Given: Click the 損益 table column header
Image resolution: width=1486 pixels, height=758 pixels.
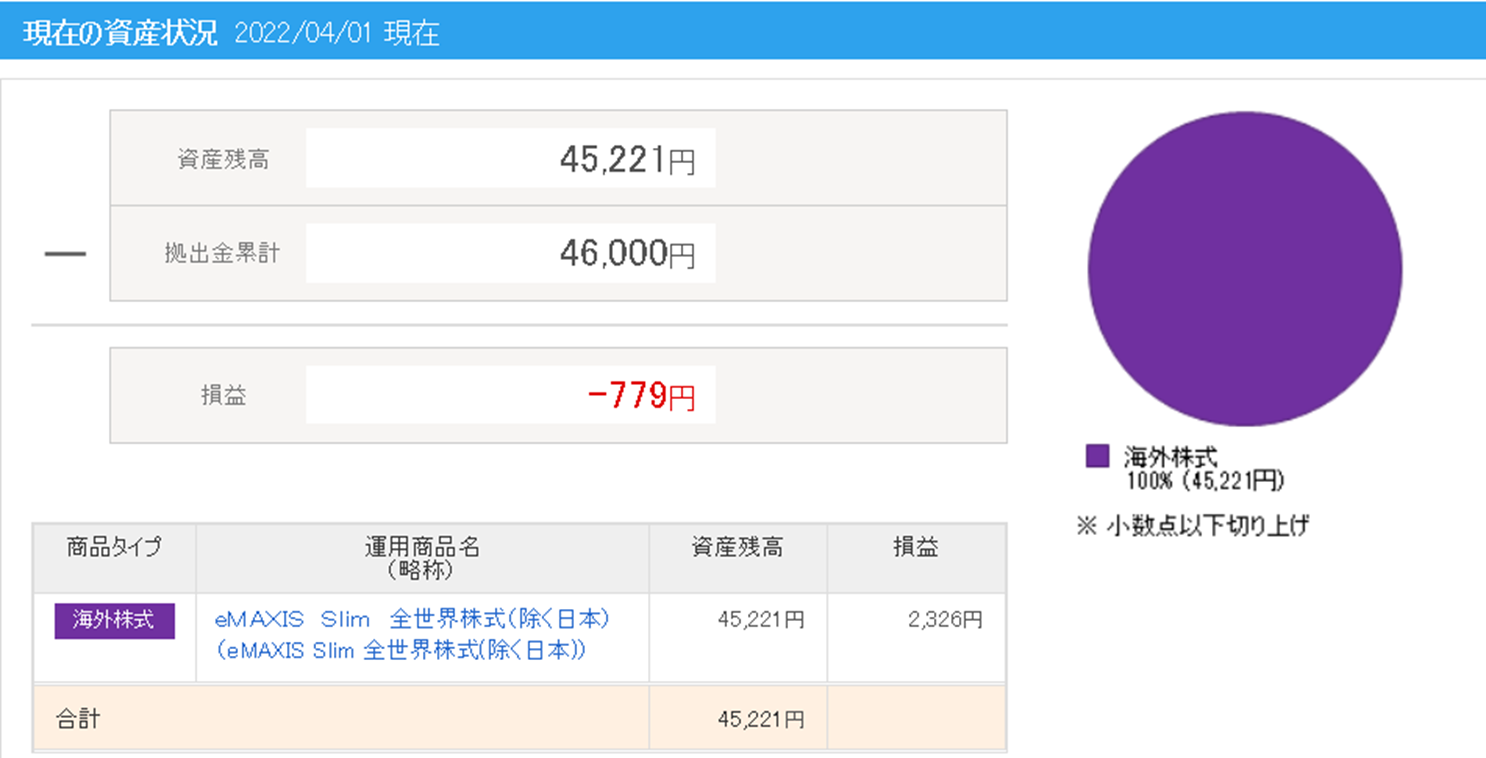Looking at the screenshot, I should click(x=915, y=548).
